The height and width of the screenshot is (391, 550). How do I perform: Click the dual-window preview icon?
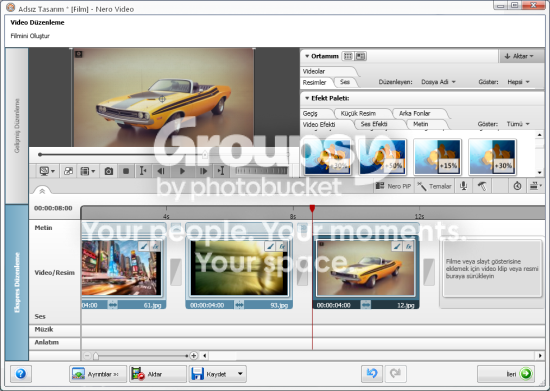68,171
